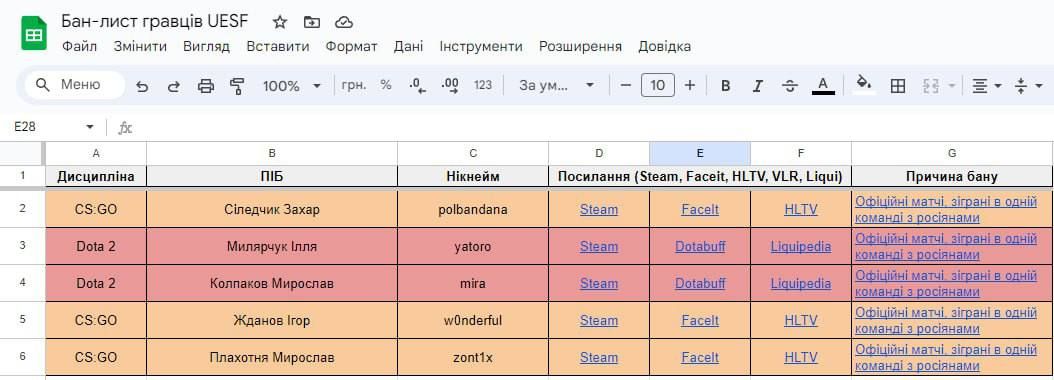Open the Формат menu
Image resolution: width=1054 pixels, height=380 pixels.
coord(352,46)
